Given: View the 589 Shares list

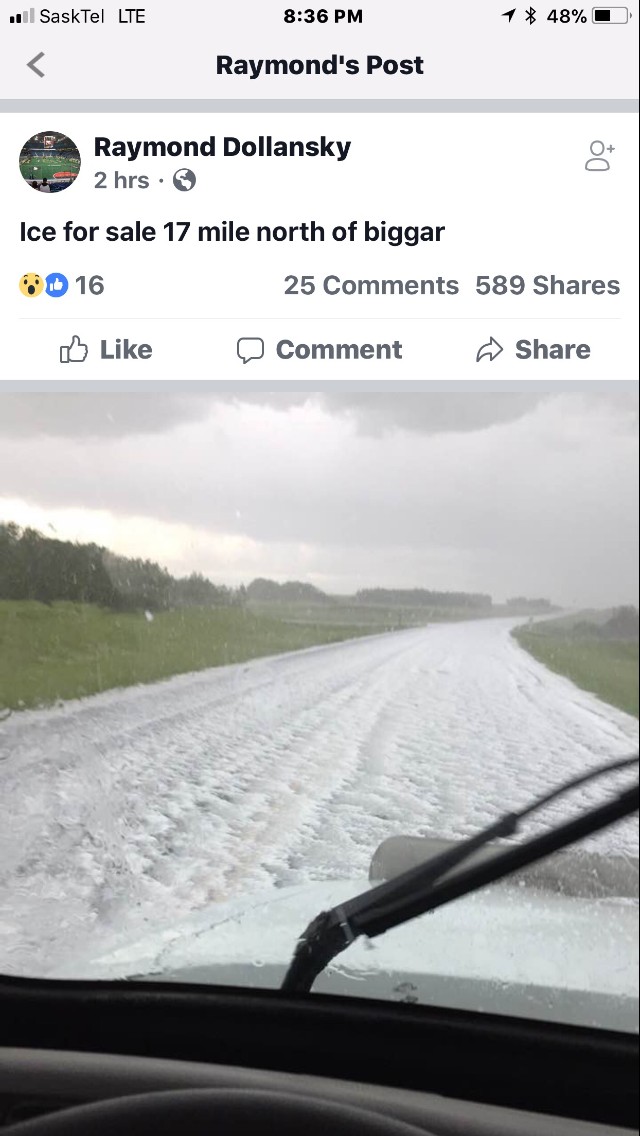Looking at the screenshot, I should point(548,285).
